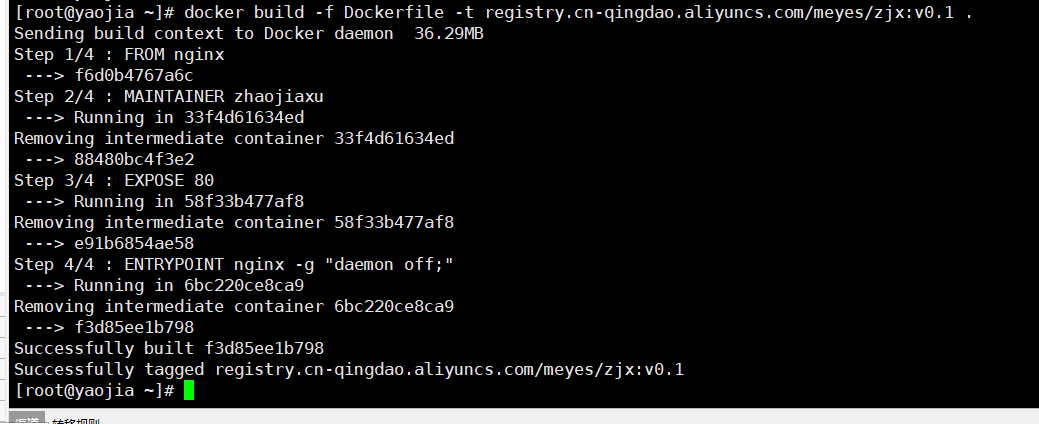Click the 'Successfully built f3d85ee1b798' line
Viewport: 1039px width, 424px height.
pos(169,348)
